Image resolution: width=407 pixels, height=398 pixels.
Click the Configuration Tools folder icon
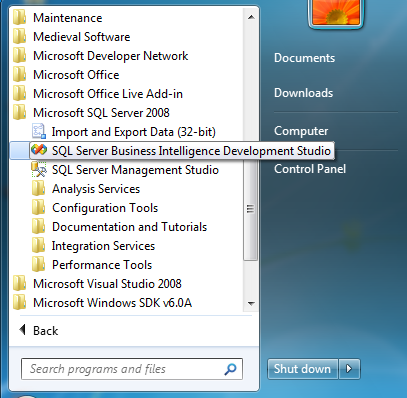point(38,208)
